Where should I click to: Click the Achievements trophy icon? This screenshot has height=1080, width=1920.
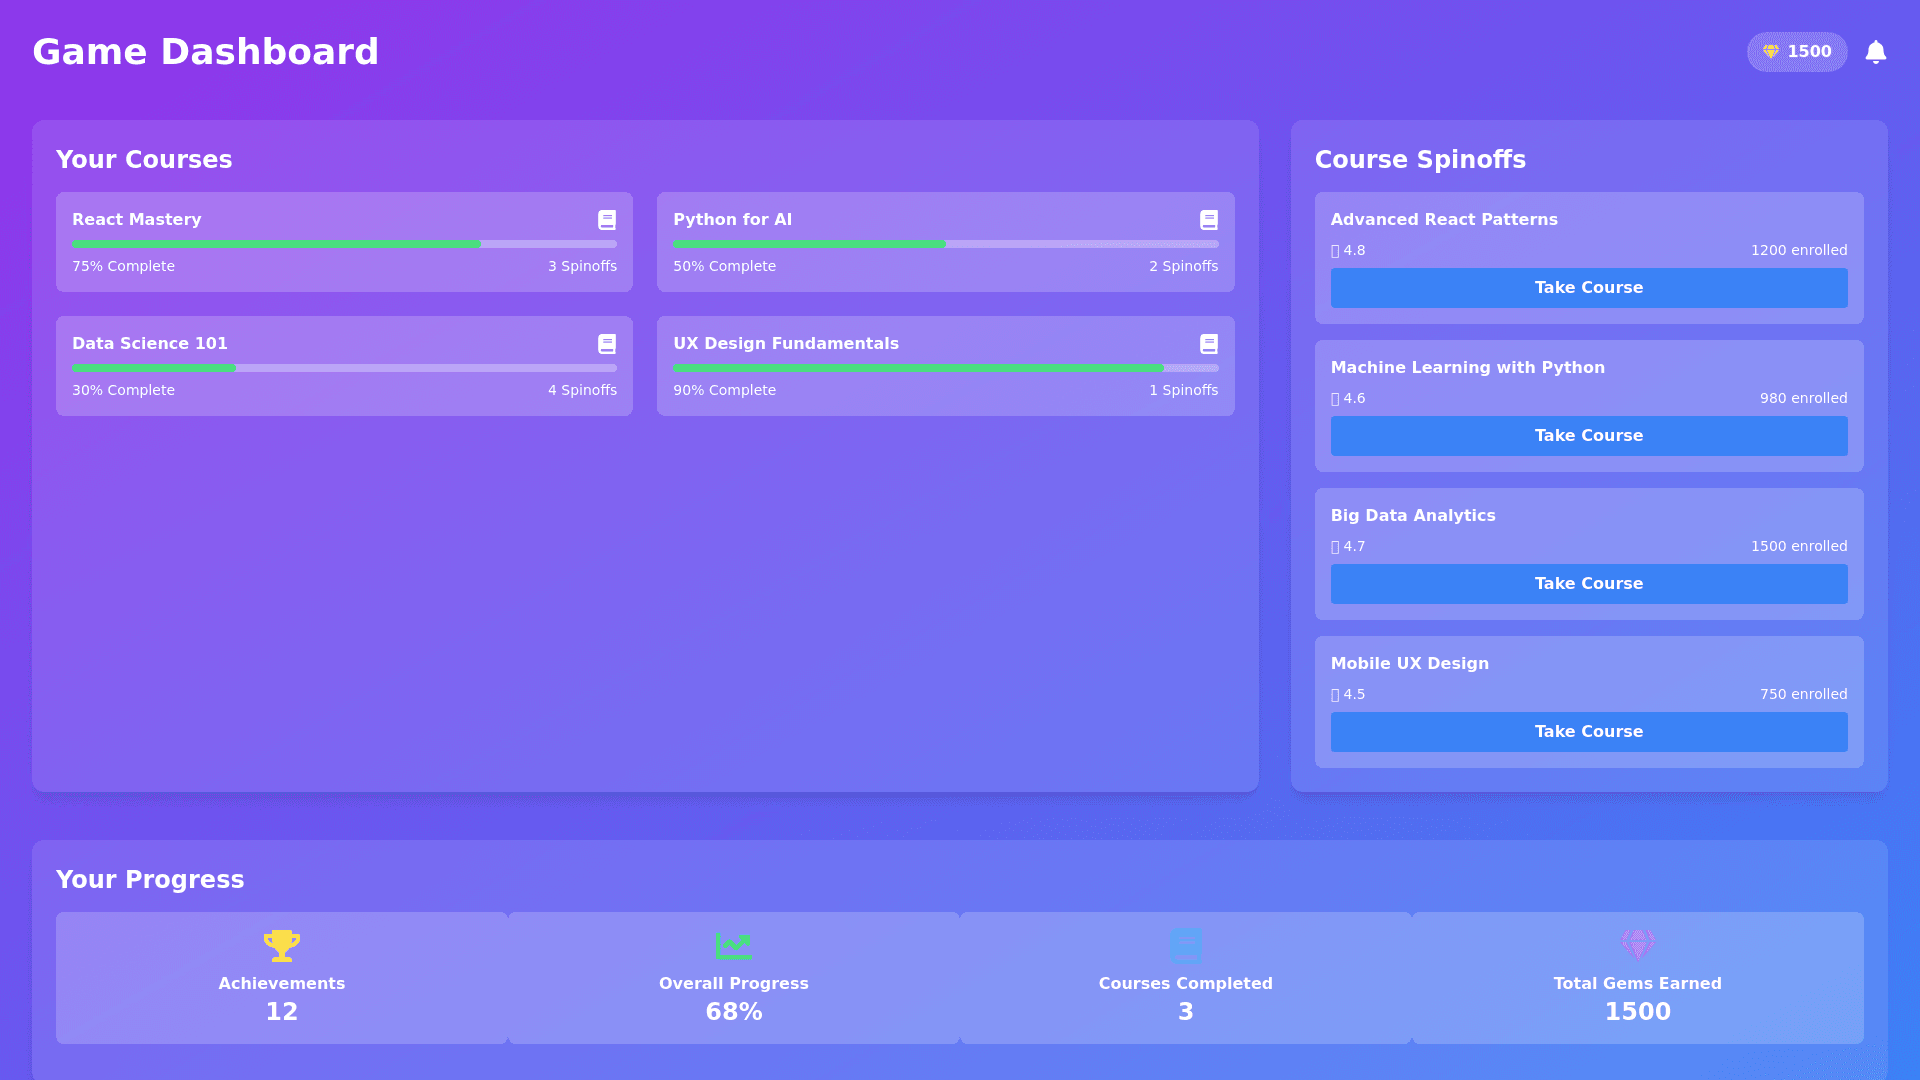[282, 945]
